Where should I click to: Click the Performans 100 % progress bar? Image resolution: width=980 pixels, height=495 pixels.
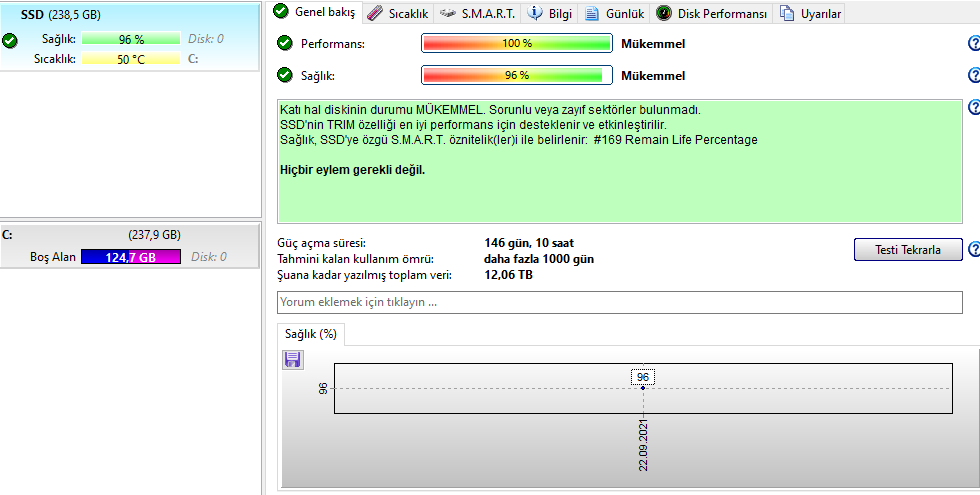click(517, 43)
